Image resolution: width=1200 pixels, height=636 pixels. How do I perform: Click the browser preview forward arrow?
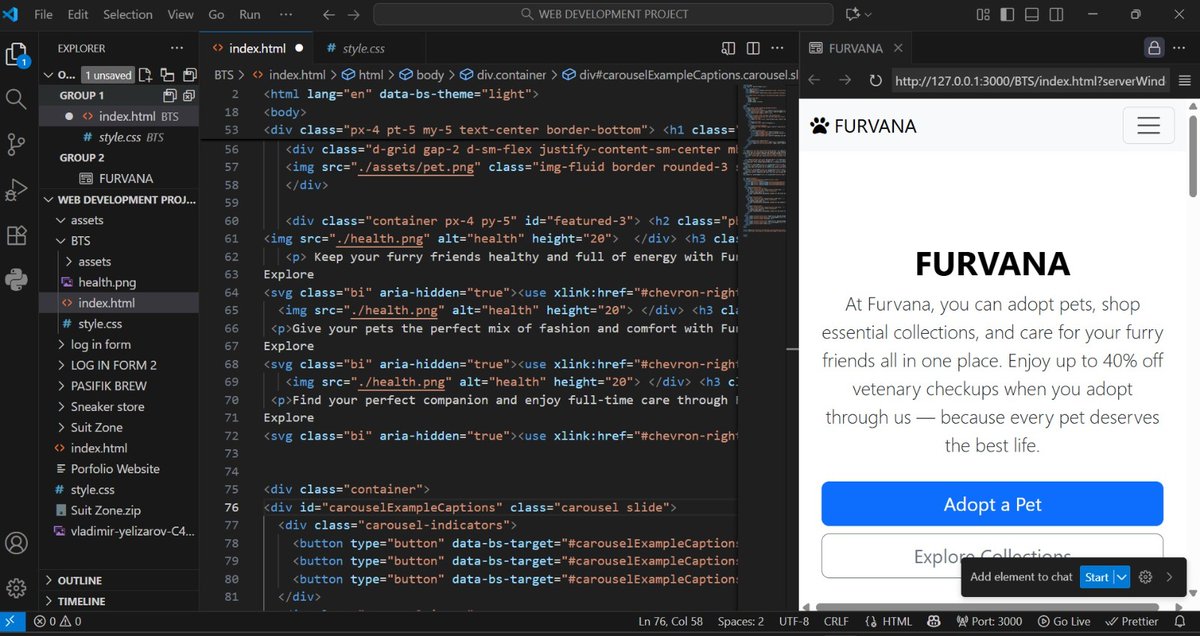pos(845,81)
